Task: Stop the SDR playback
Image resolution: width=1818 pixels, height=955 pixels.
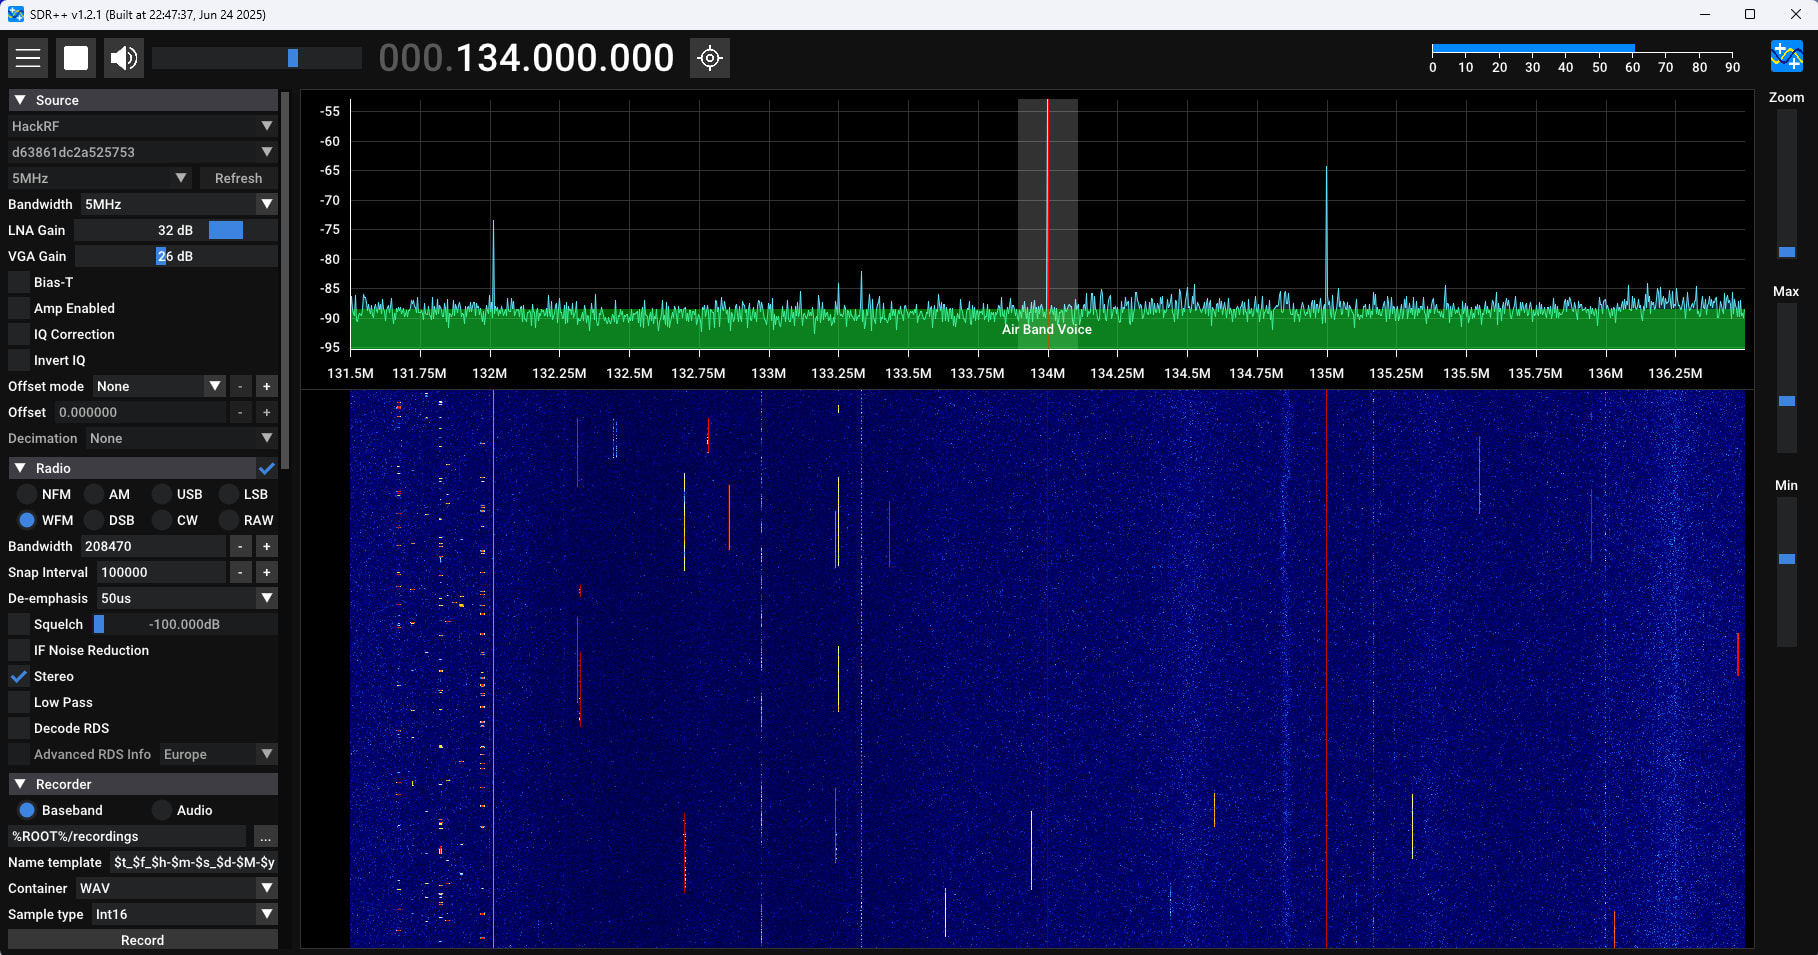Action: [76, 58]
